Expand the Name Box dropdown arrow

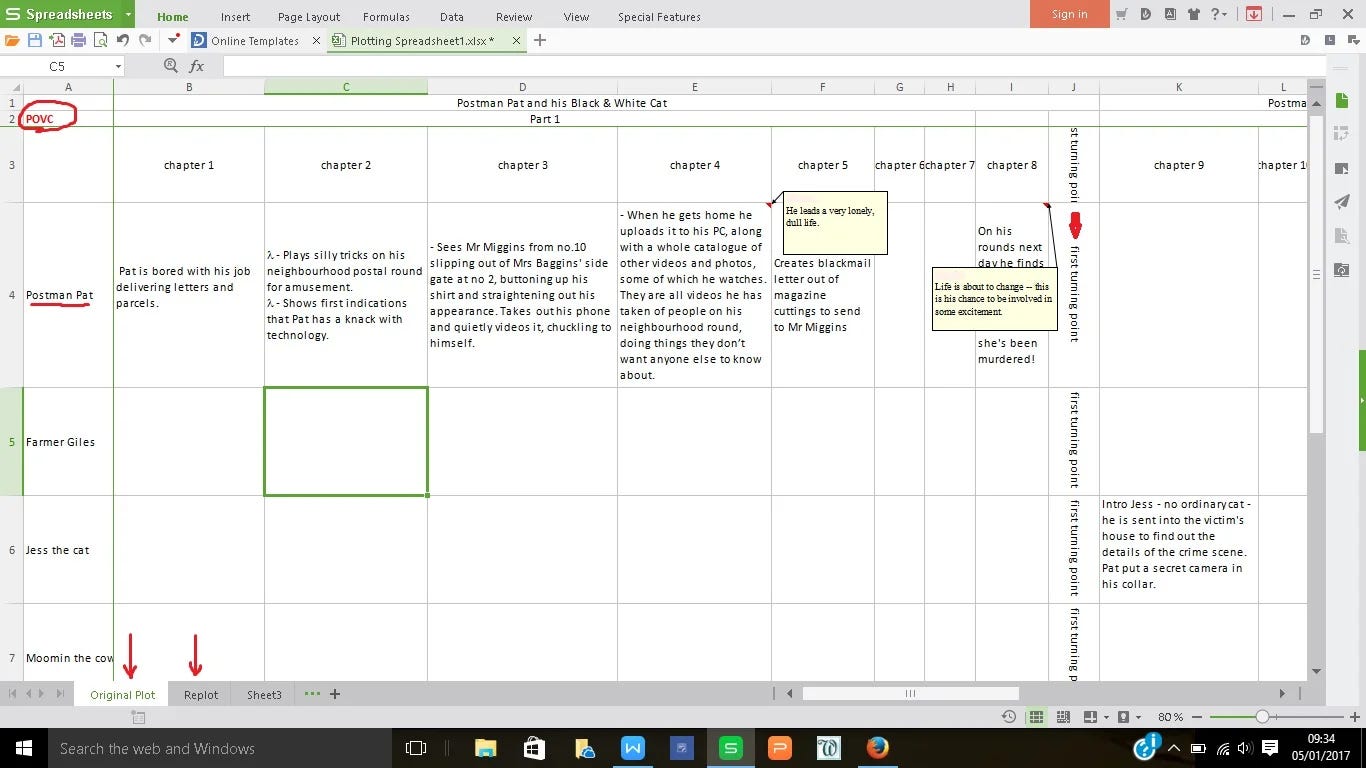coord(118,66)
